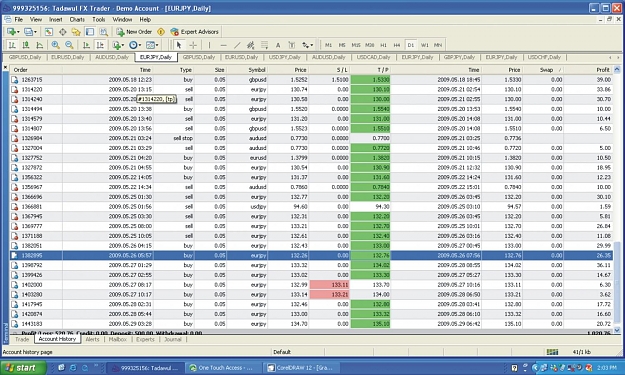Toggle chart Auto Scroll

click(86, 45)
